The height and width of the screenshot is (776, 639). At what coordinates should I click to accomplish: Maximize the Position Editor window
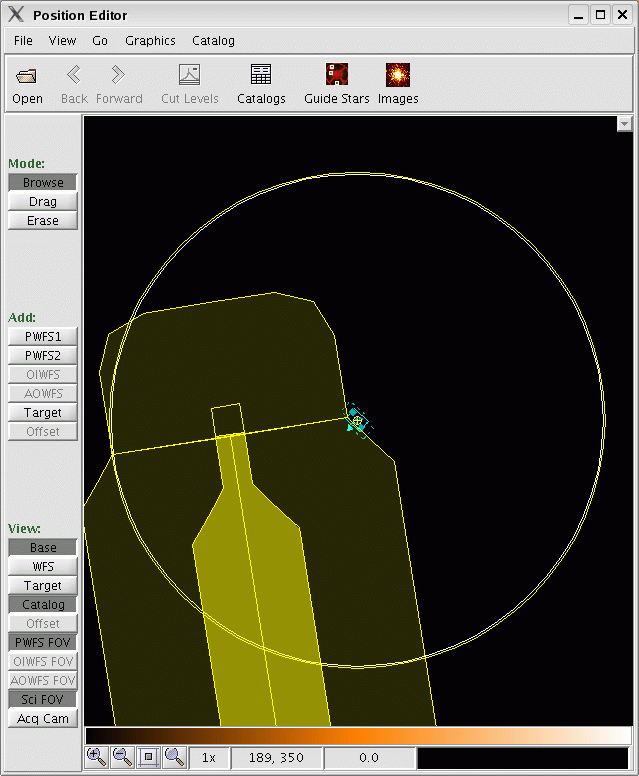[600, 14]
